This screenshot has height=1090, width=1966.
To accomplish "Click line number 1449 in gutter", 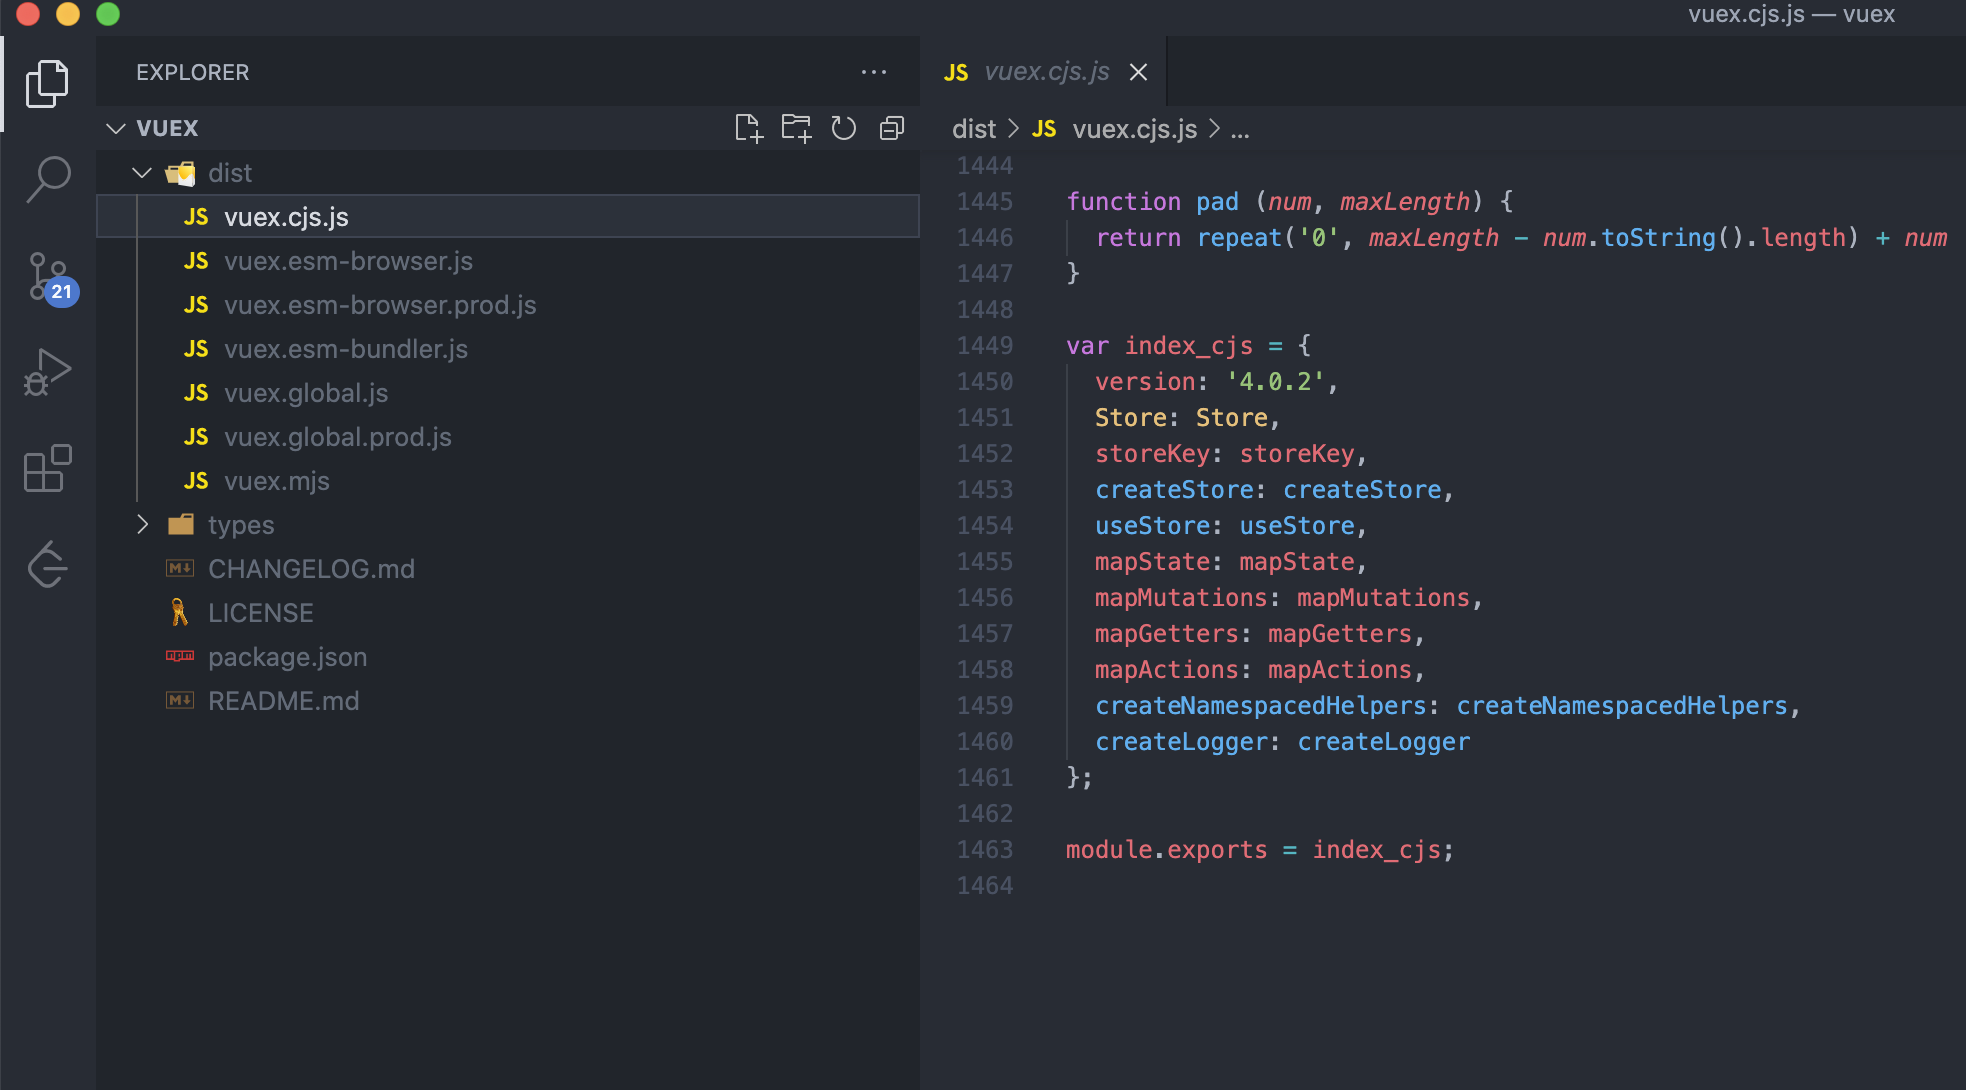I will click(984, 346).
